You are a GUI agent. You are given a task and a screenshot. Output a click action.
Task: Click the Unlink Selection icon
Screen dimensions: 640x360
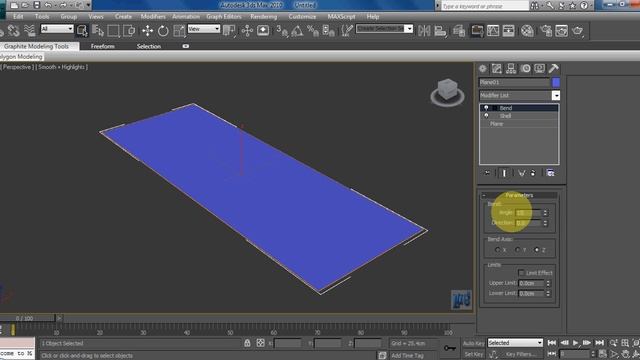(x=13, y=31)
